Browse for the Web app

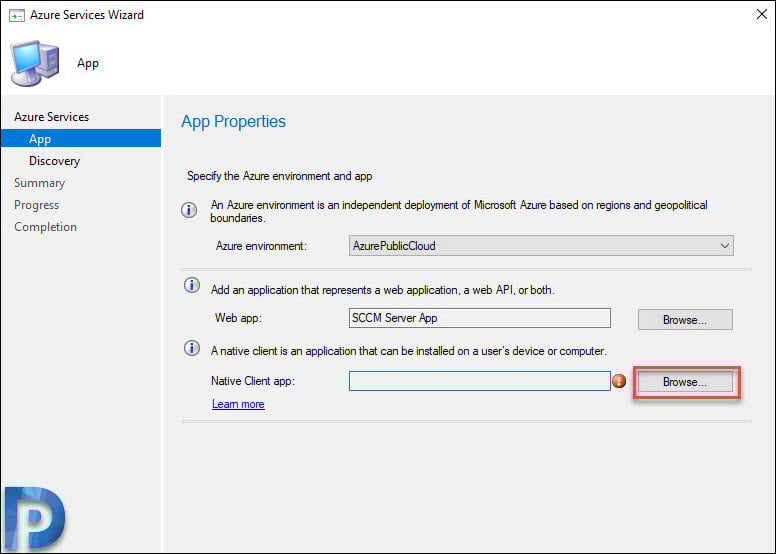[685, 320]
